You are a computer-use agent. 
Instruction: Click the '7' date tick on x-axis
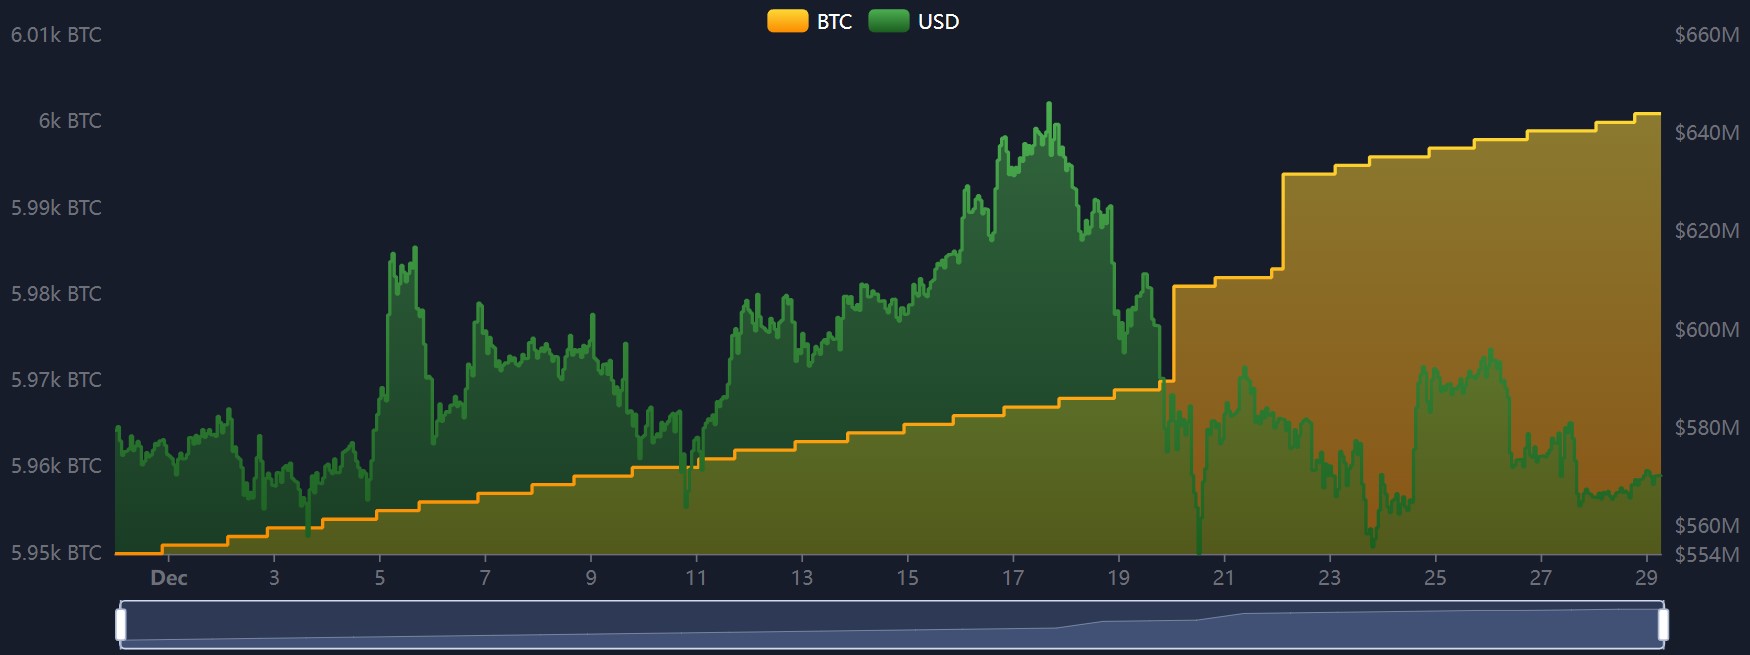pos(485,578)
